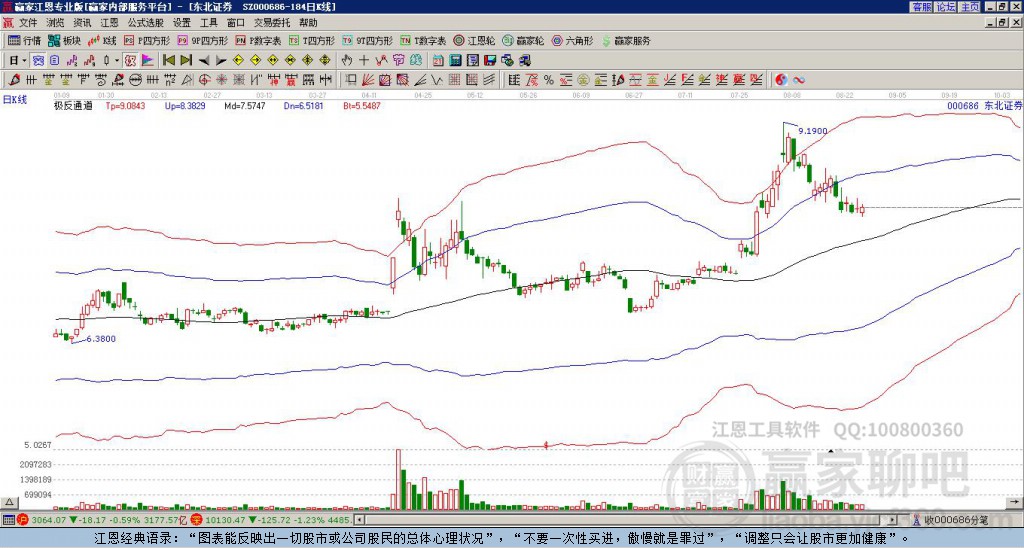This screenshot has width=1024, height=548.
Task: Open the calendar icon in the toolbar
Action: click(438, 60)
